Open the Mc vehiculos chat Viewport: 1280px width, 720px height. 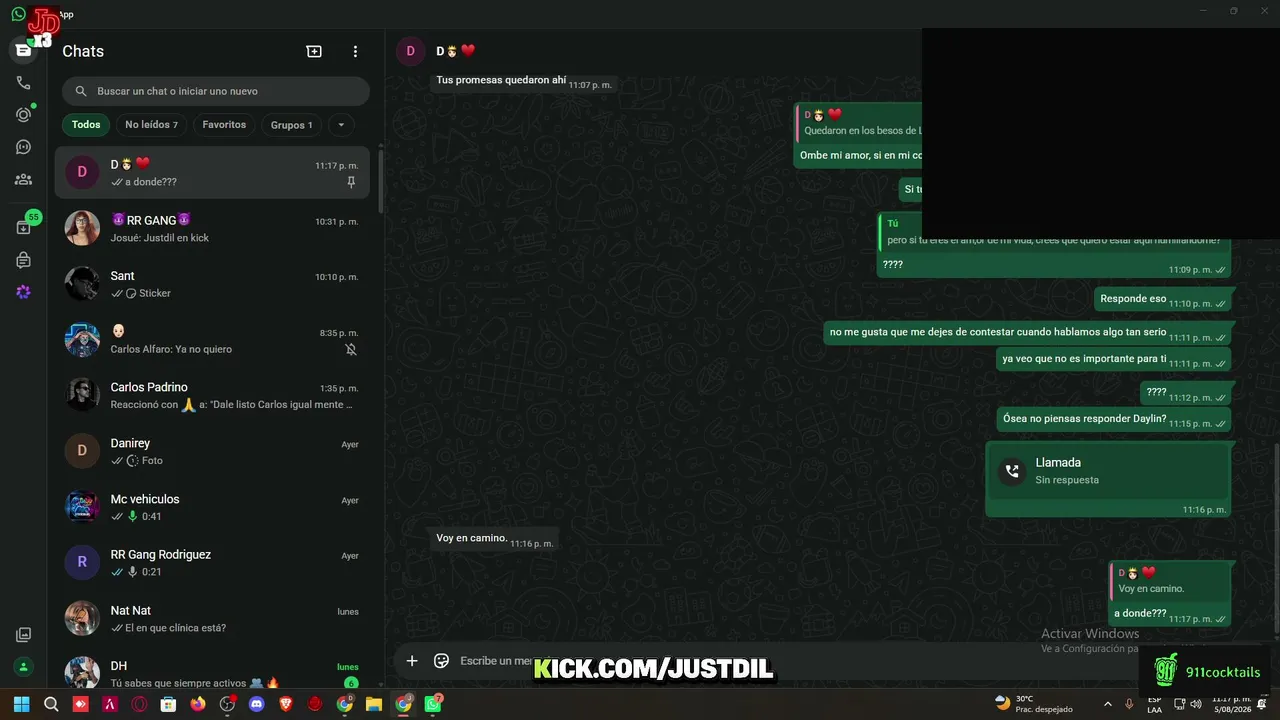pos(212,507)
